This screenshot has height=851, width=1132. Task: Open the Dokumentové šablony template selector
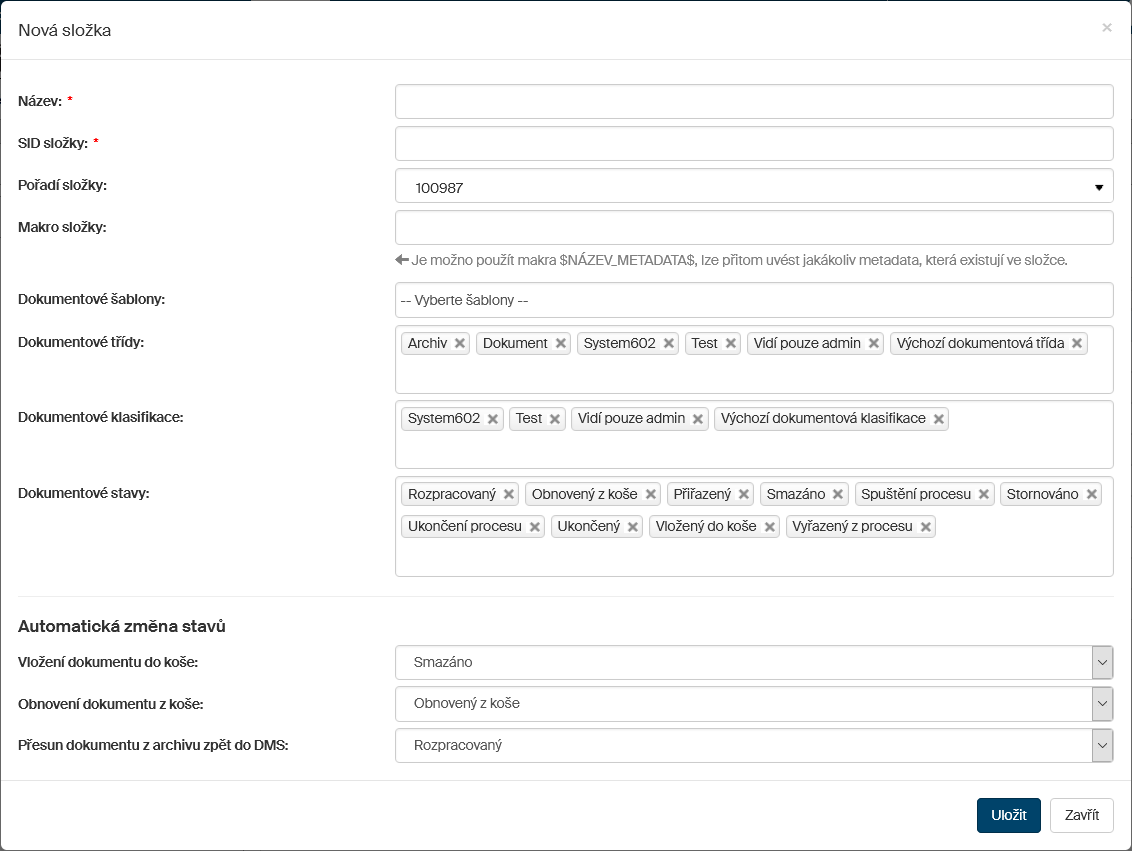754,300
